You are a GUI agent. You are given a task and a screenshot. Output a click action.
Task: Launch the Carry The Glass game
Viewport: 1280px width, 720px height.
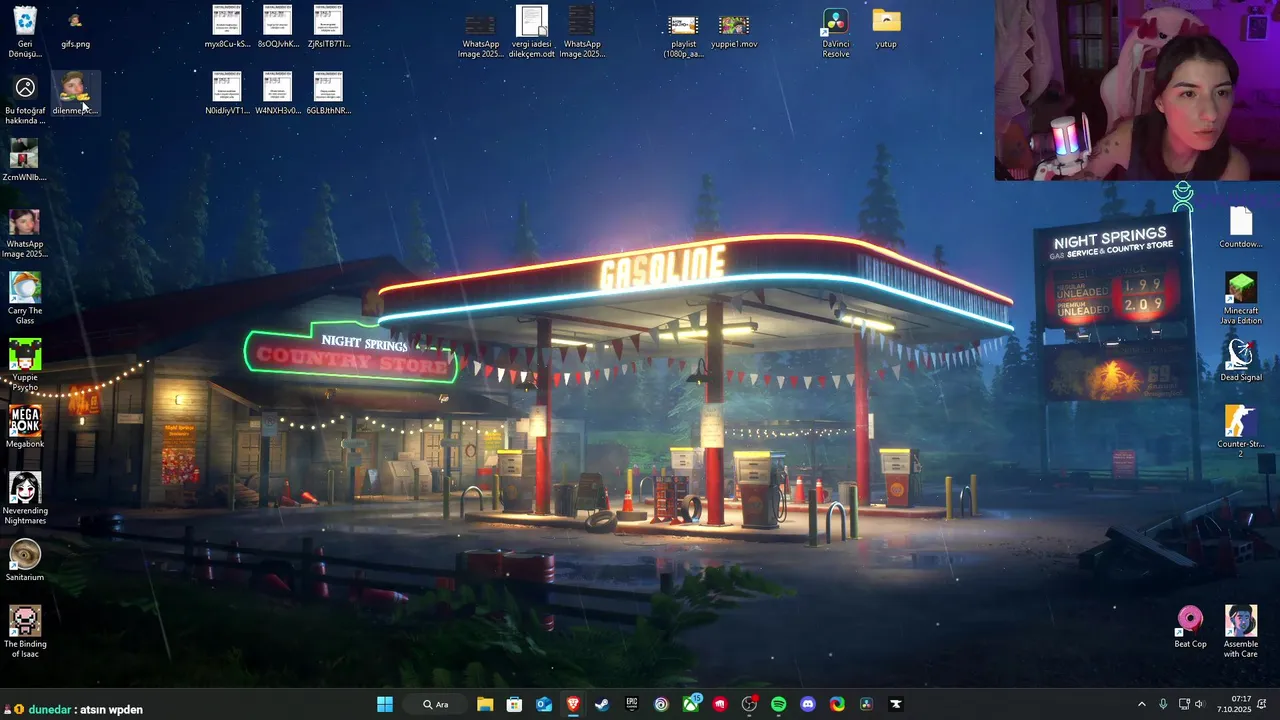pos(25,300)
